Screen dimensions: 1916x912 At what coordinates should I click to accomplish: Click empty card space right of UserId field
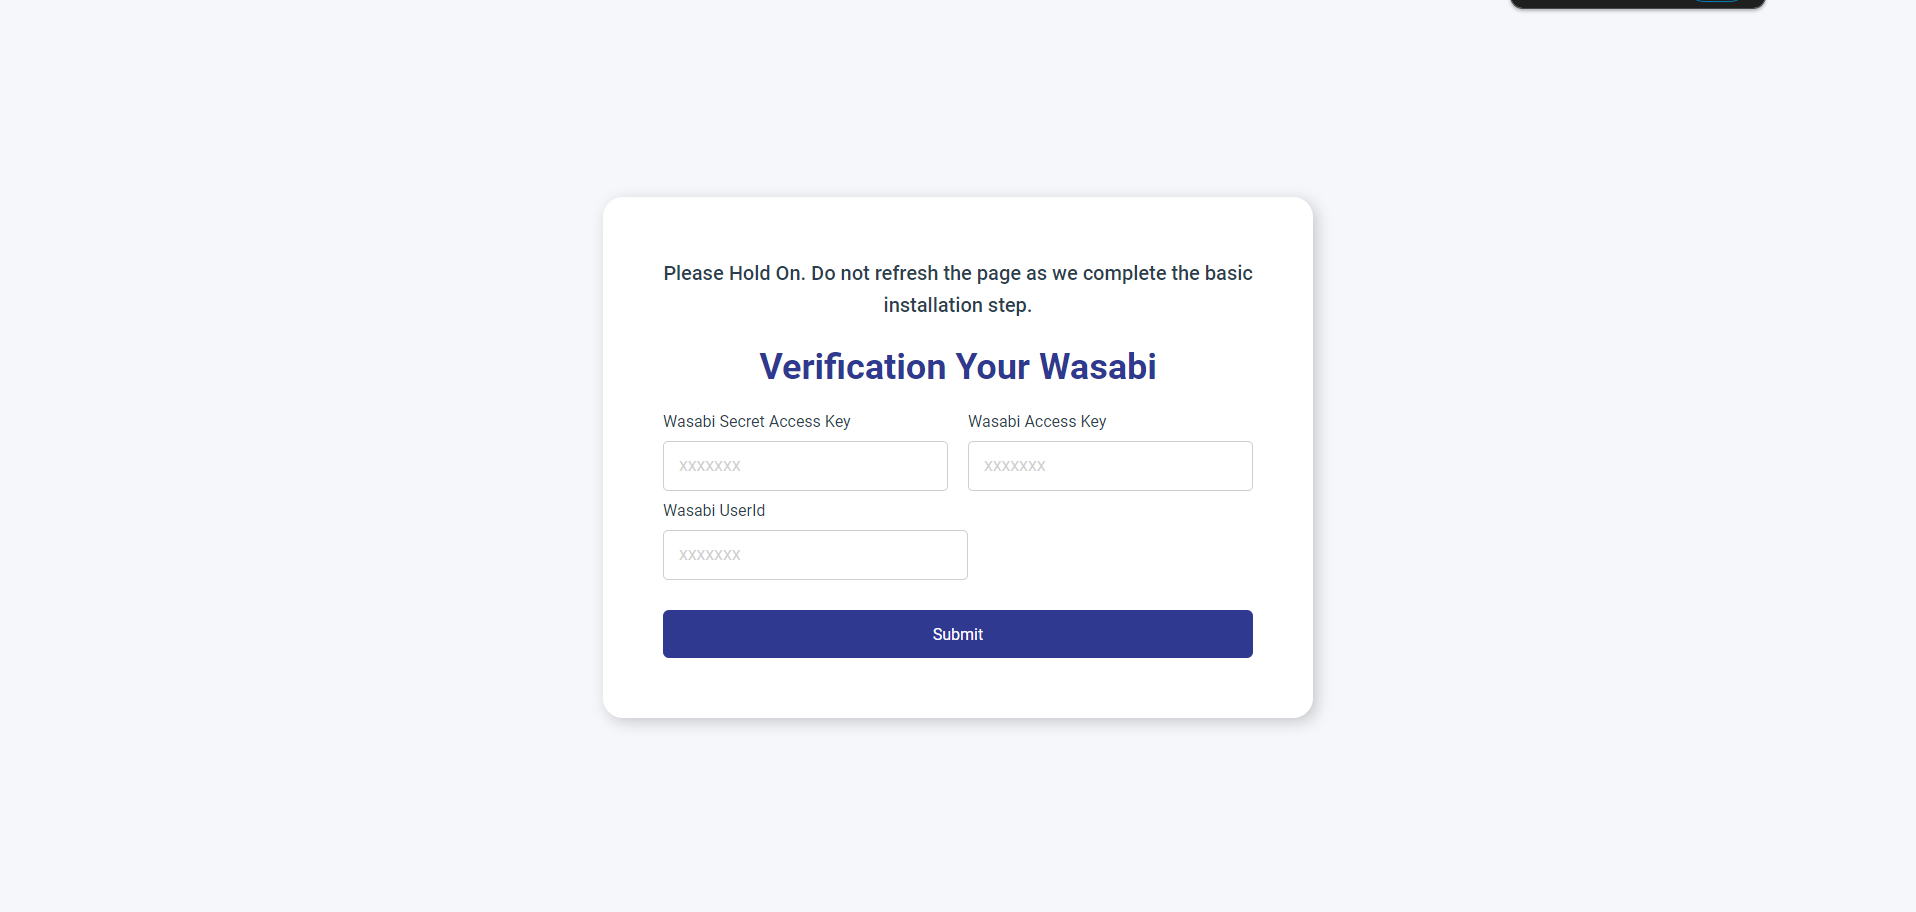click(x=1110, y=555)
